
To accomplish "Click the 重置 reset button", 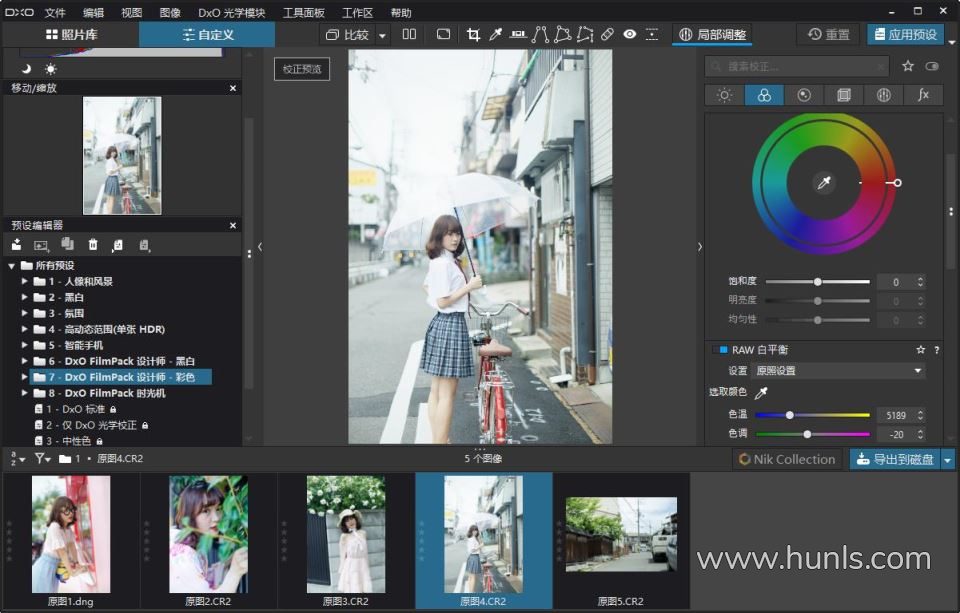I will click(x=828, y=34).
